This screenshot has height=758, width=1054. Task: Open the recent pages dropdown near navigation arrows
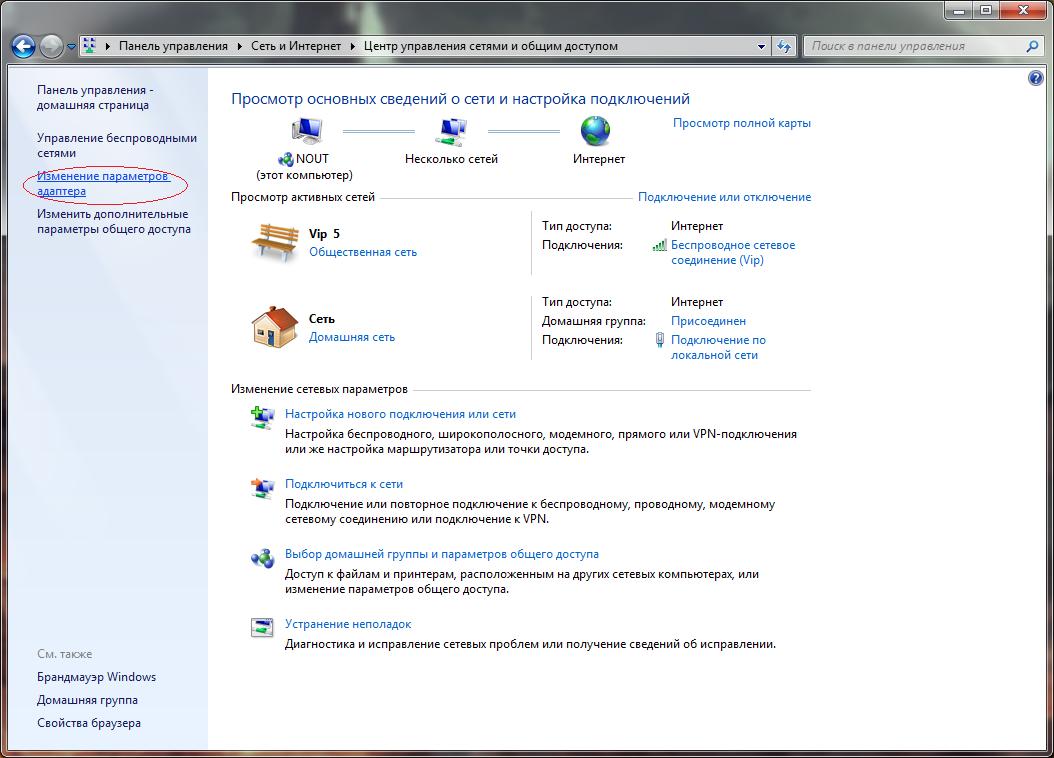(71, 46)
